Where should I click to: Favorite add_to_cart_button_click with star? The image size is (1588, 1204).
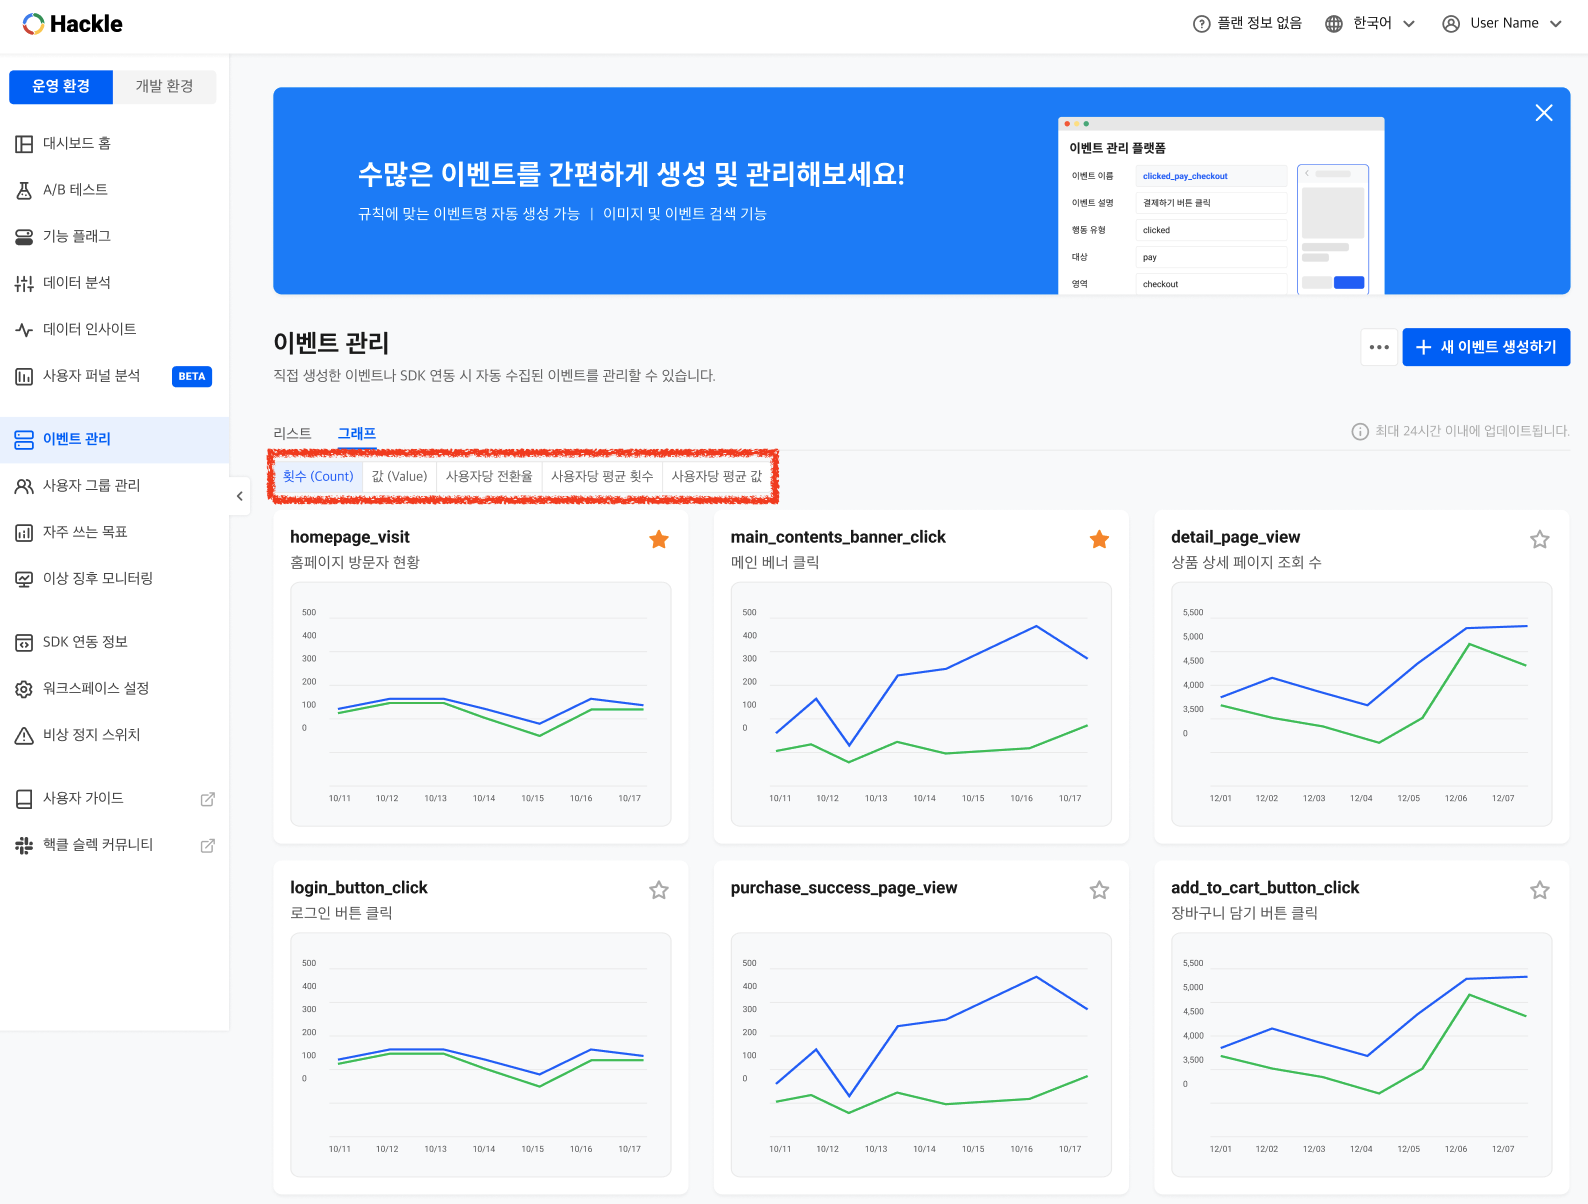(1540, 890)
